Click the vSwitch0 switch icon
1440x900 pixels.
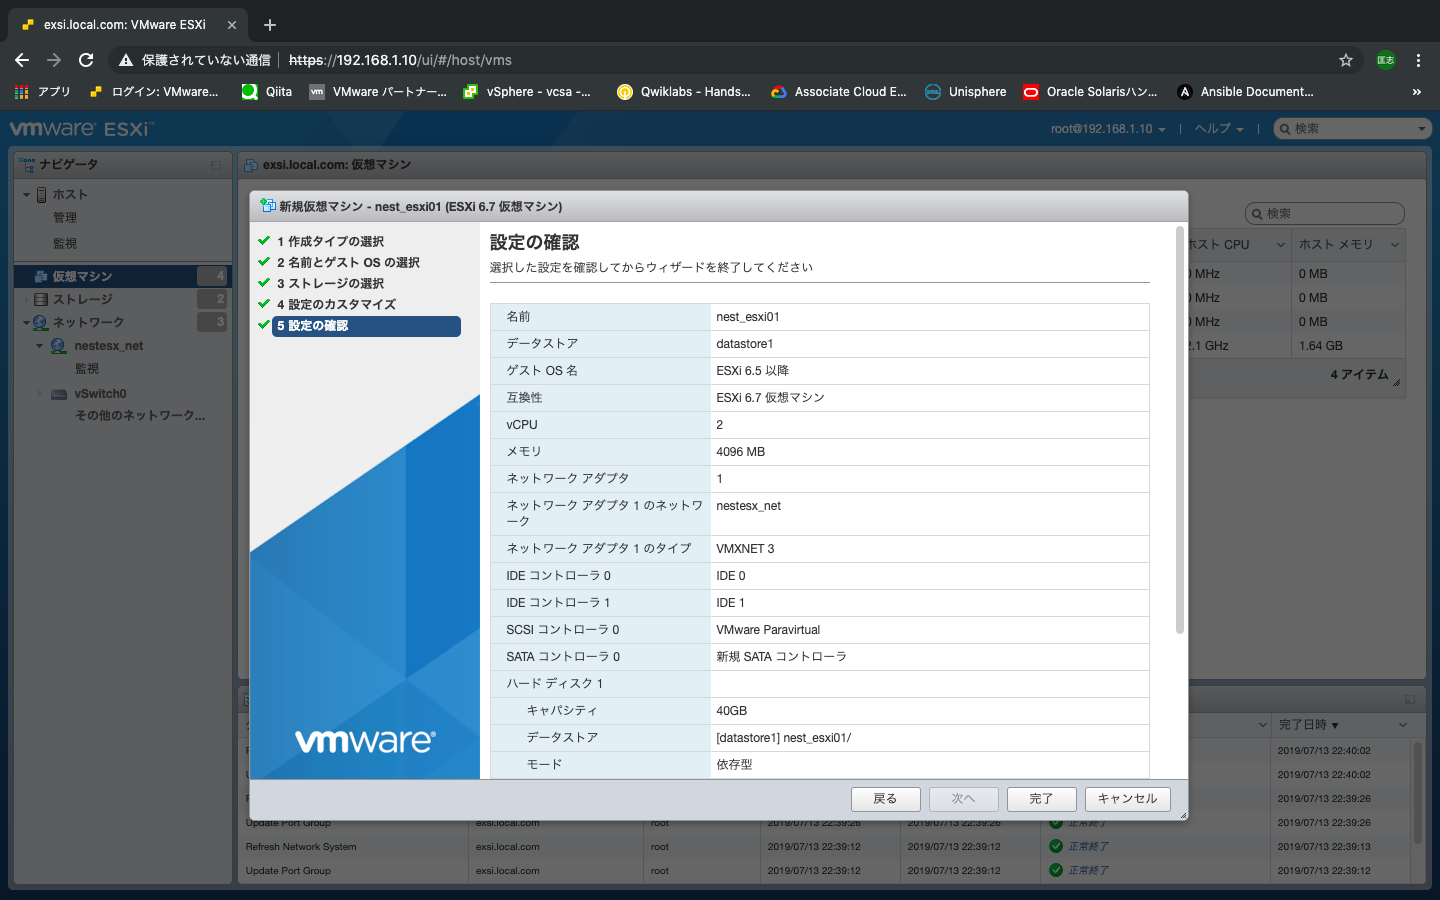[59, 394]
